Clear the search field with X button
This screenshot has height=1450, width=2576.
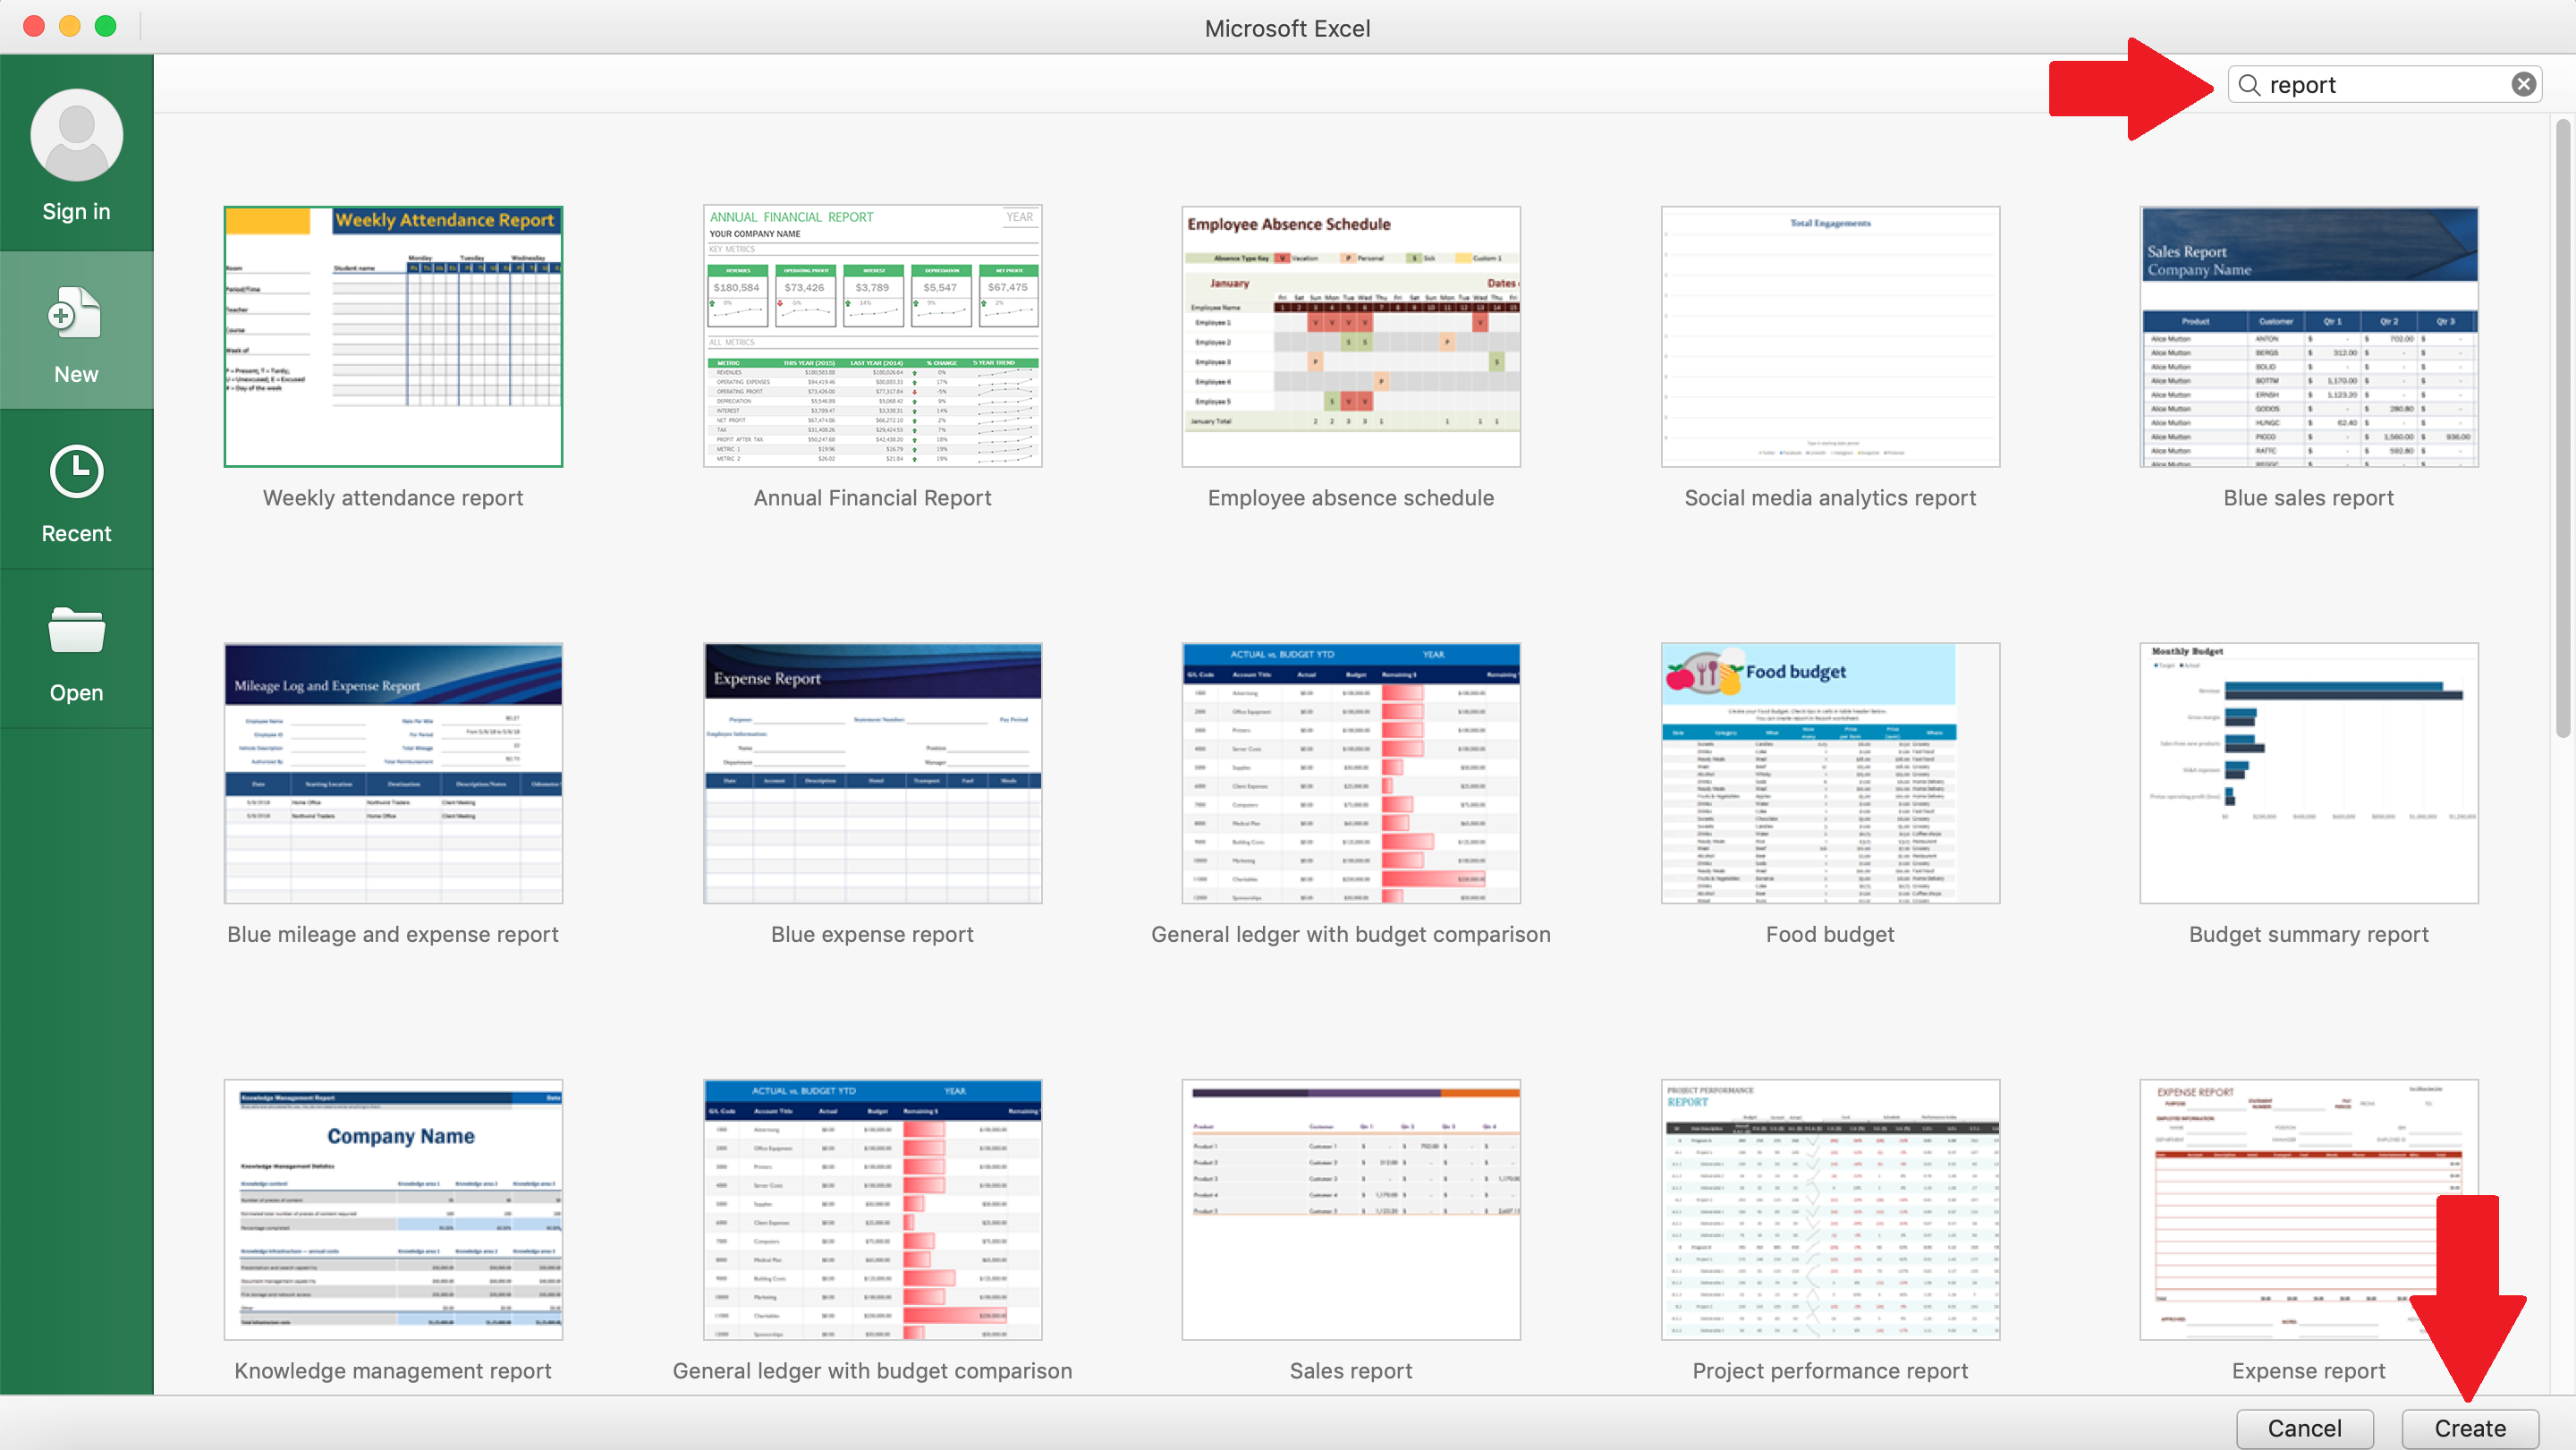coord(2525,85)
